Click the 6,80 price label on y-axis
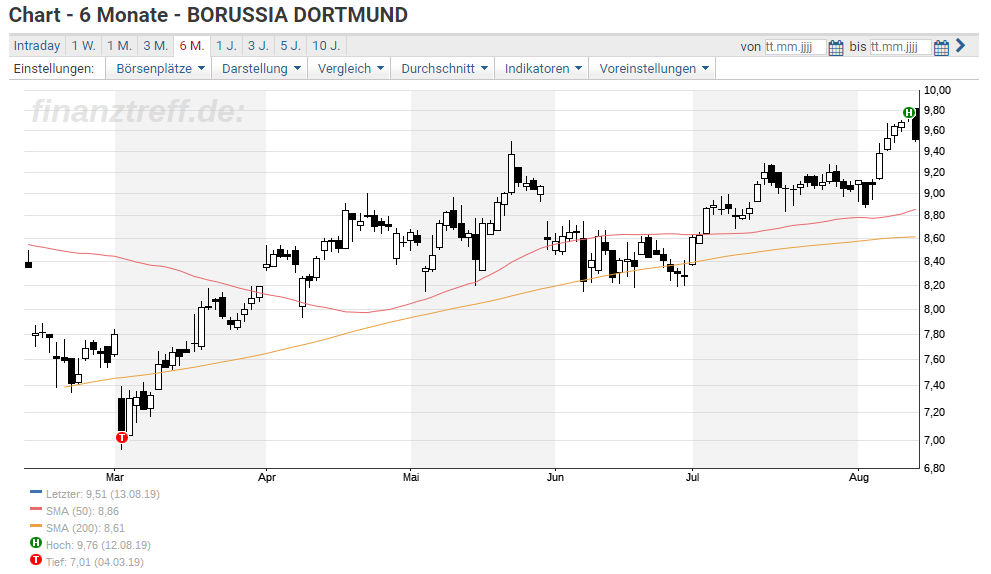The image size is (991, 574). point(935,468)
